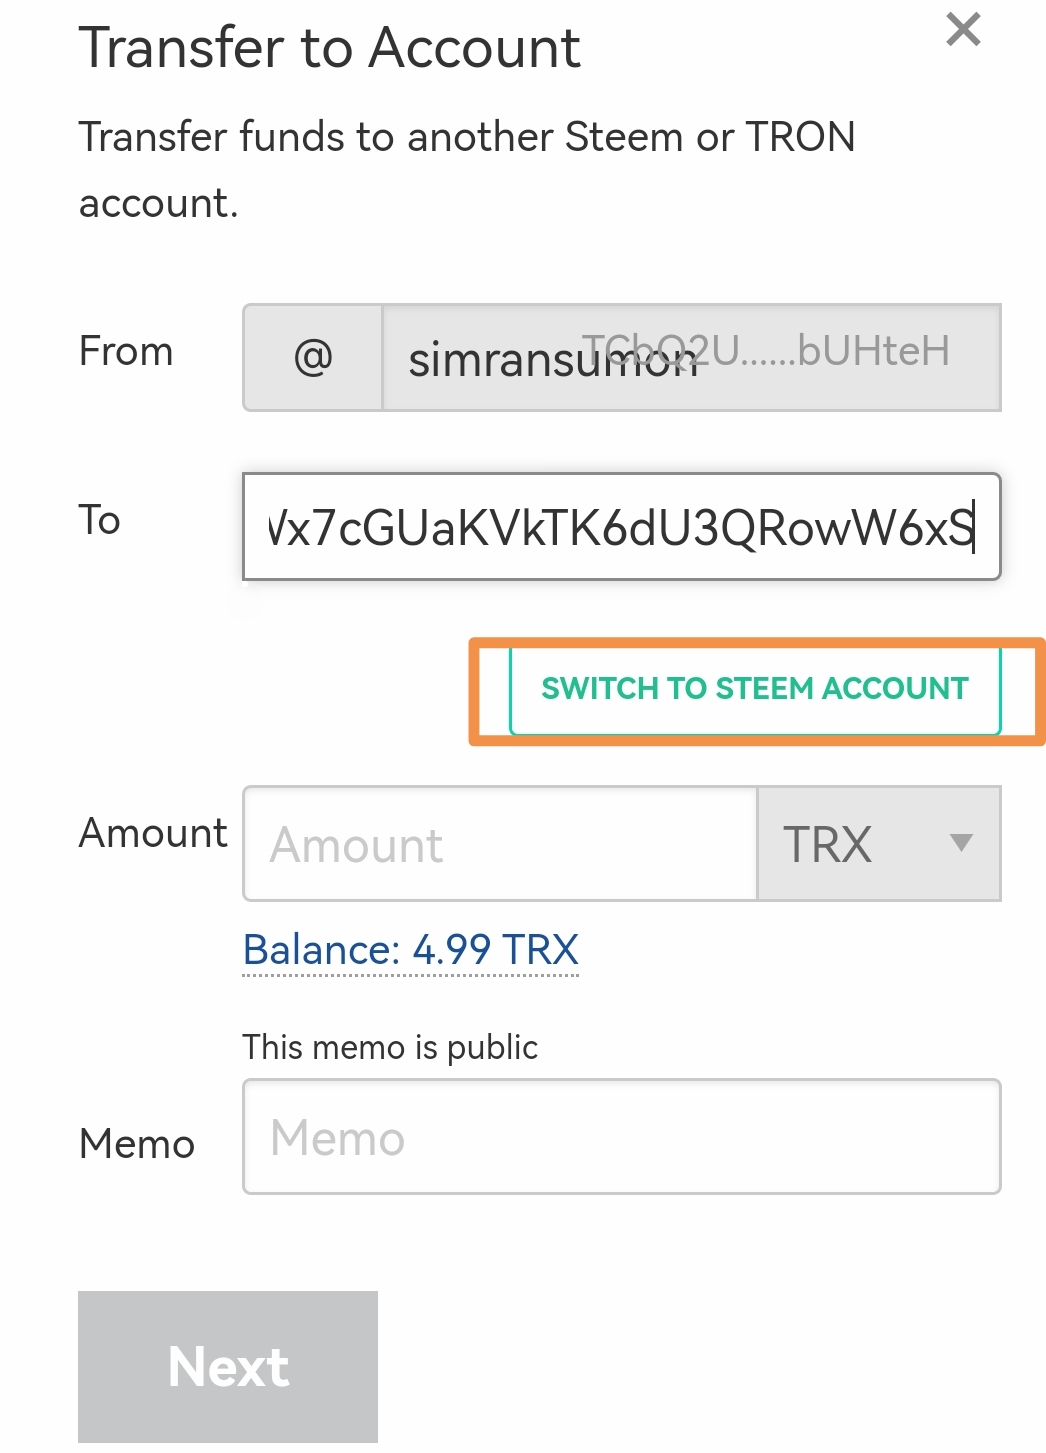The height and width of the screenshot is (1453, 1046).
Task: Open the TRX currency dropdown
Action: [879, 844]
